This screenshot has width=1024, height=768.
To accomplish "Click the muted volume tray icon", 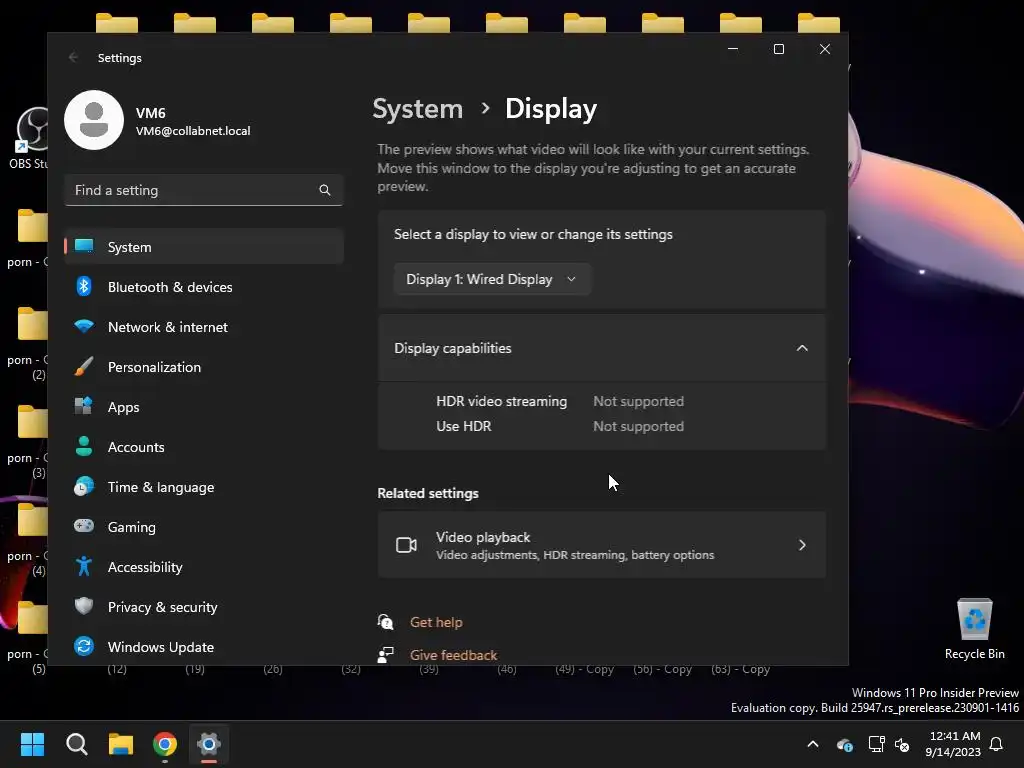I will coord(902,744).
